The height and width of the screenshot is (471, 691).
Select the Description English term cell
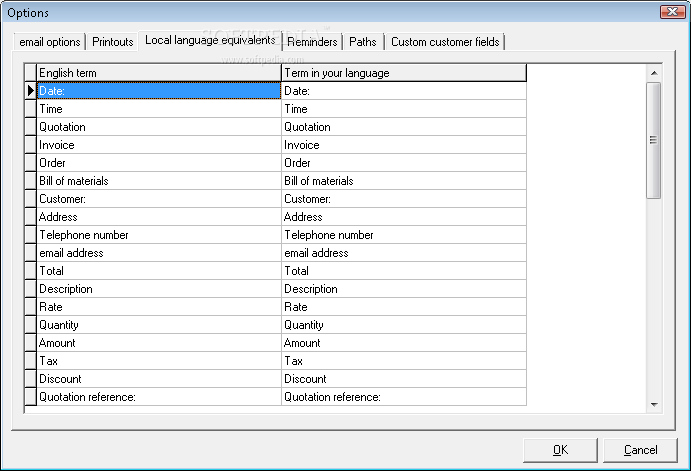tap(159, 289)
